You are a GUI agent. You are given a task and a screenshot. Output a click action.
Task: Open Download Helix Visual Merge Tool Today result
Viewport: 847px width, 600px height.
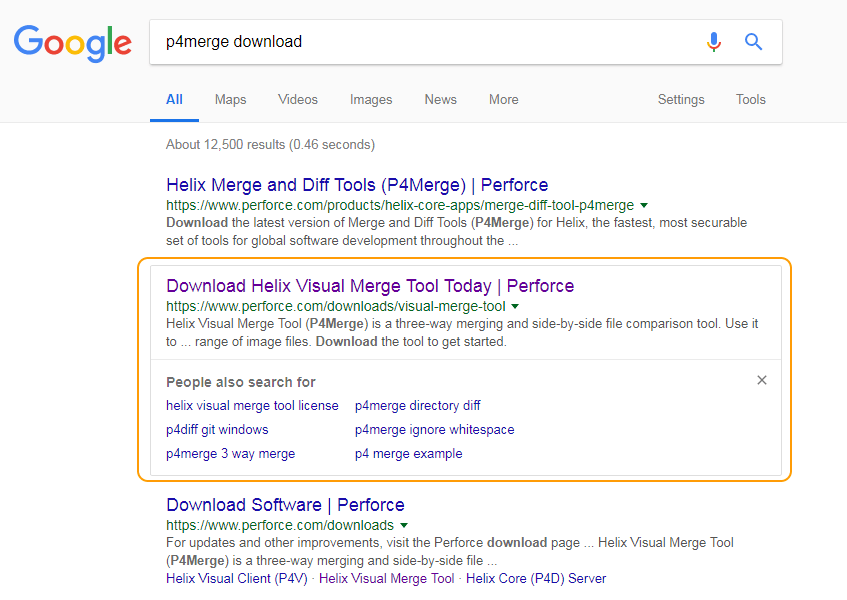click(x=370, y=286)
